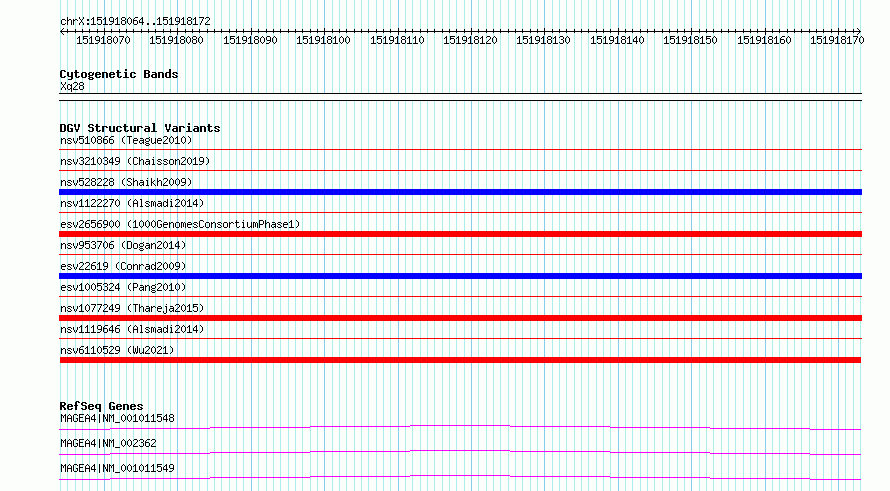Open variant esv2656900 (1000GenomesConsortiumPhase1)
This screenshot has width=890, height=491.
180,224
